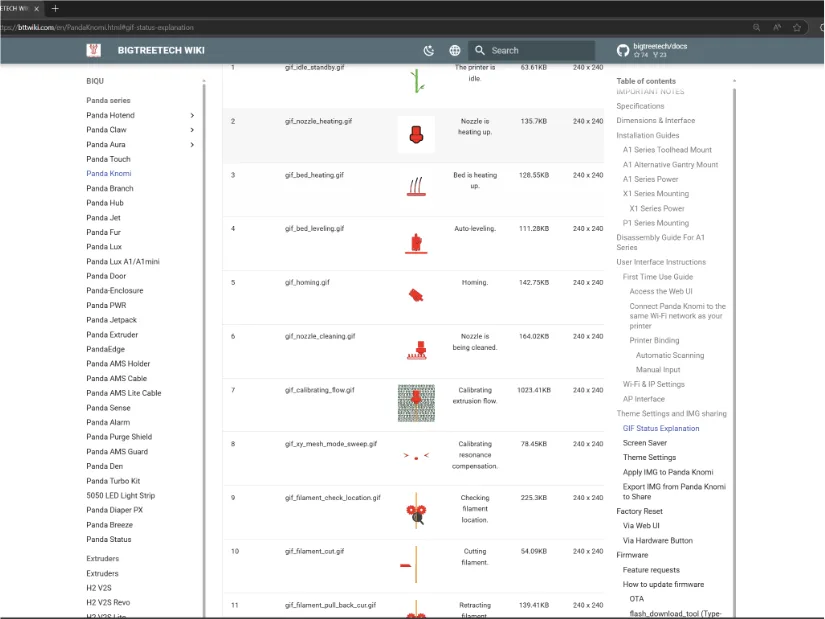Click the search magnifier icon
This screenshot has height=619, width=825.
[x=479, y=51]
